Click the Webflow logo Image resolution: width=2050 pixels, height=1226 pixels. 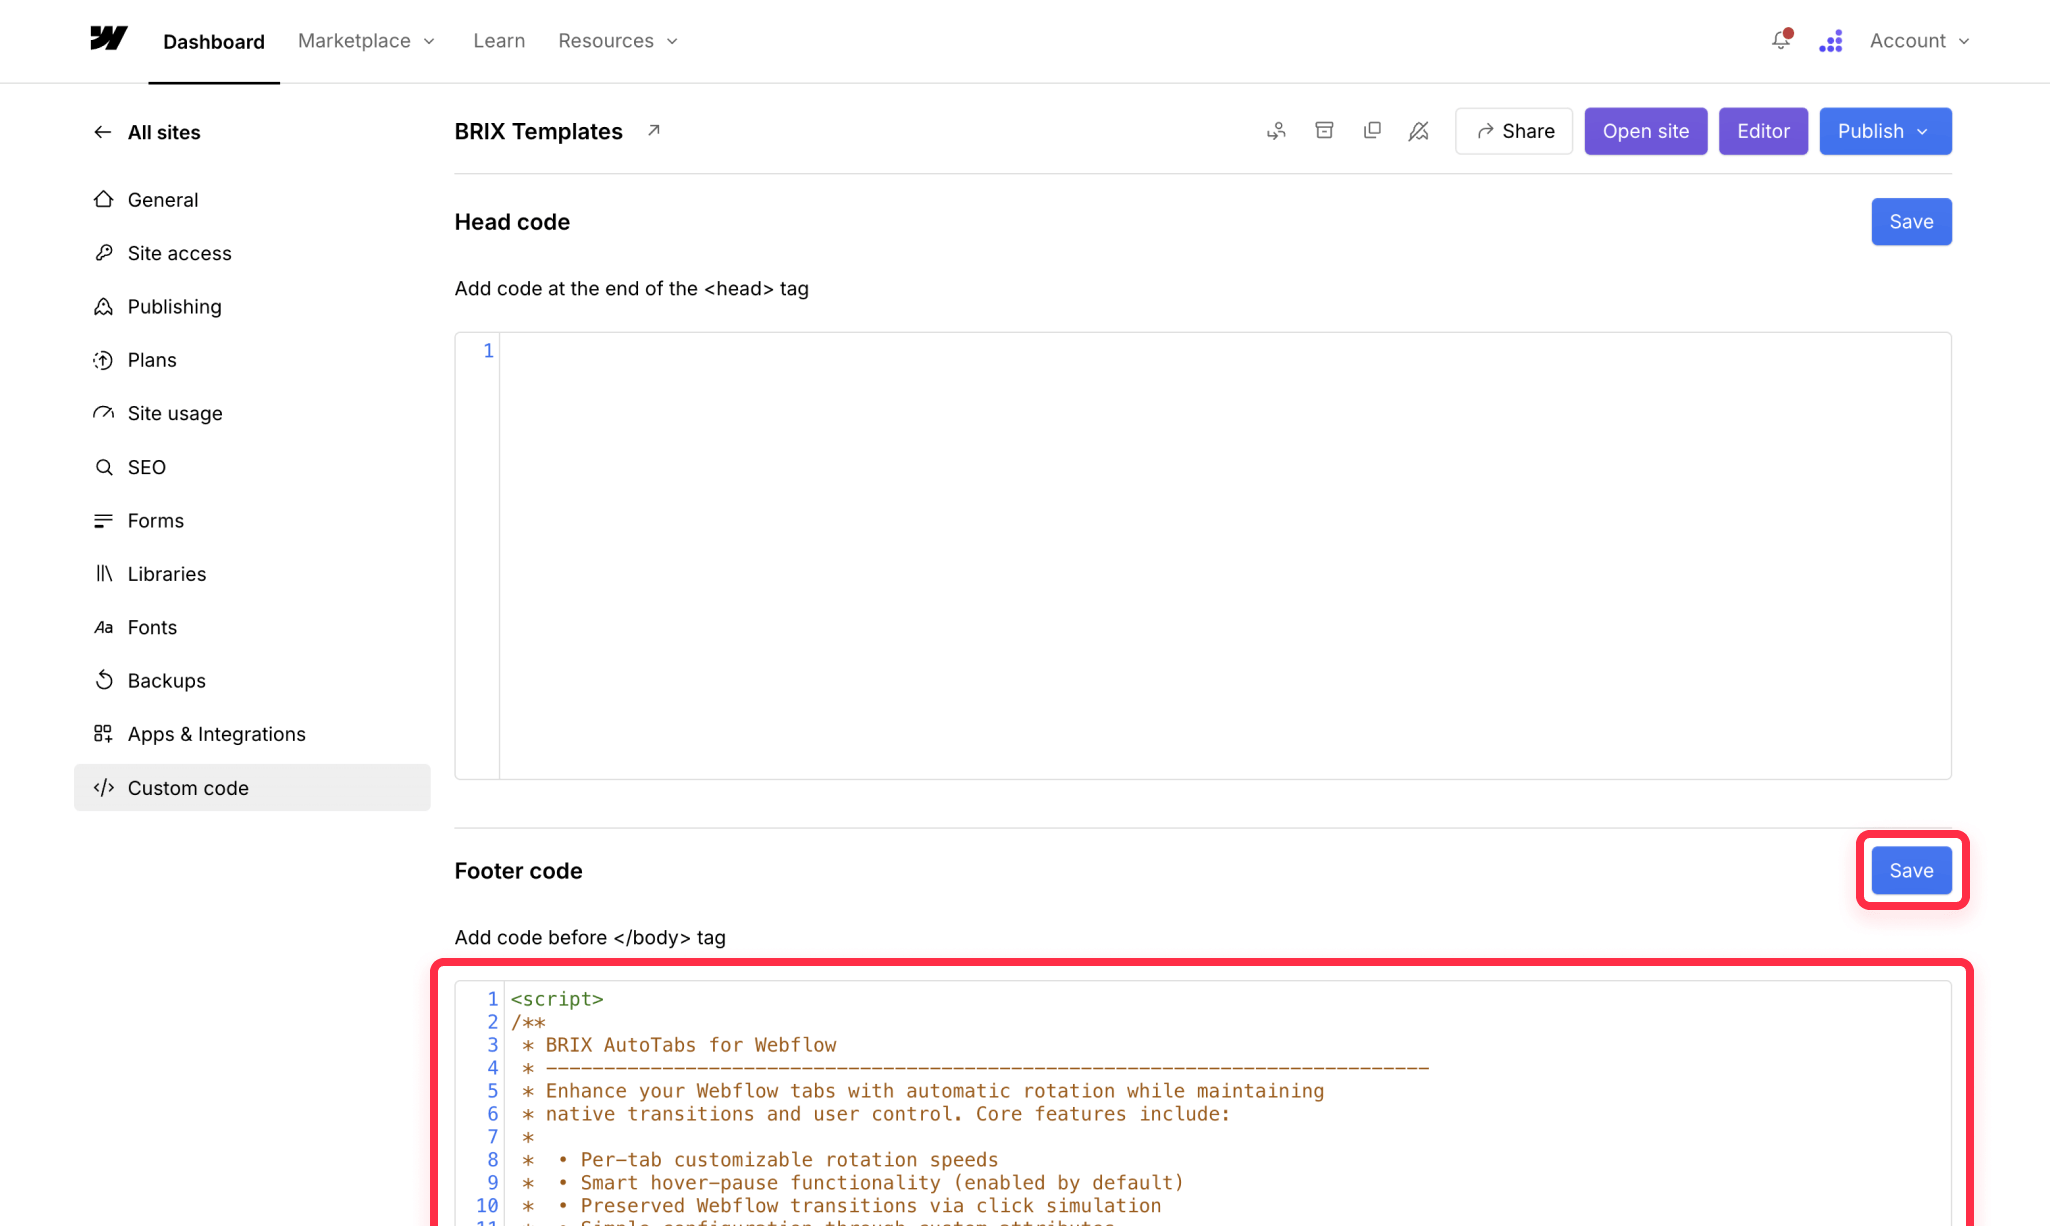coord(108,39)
